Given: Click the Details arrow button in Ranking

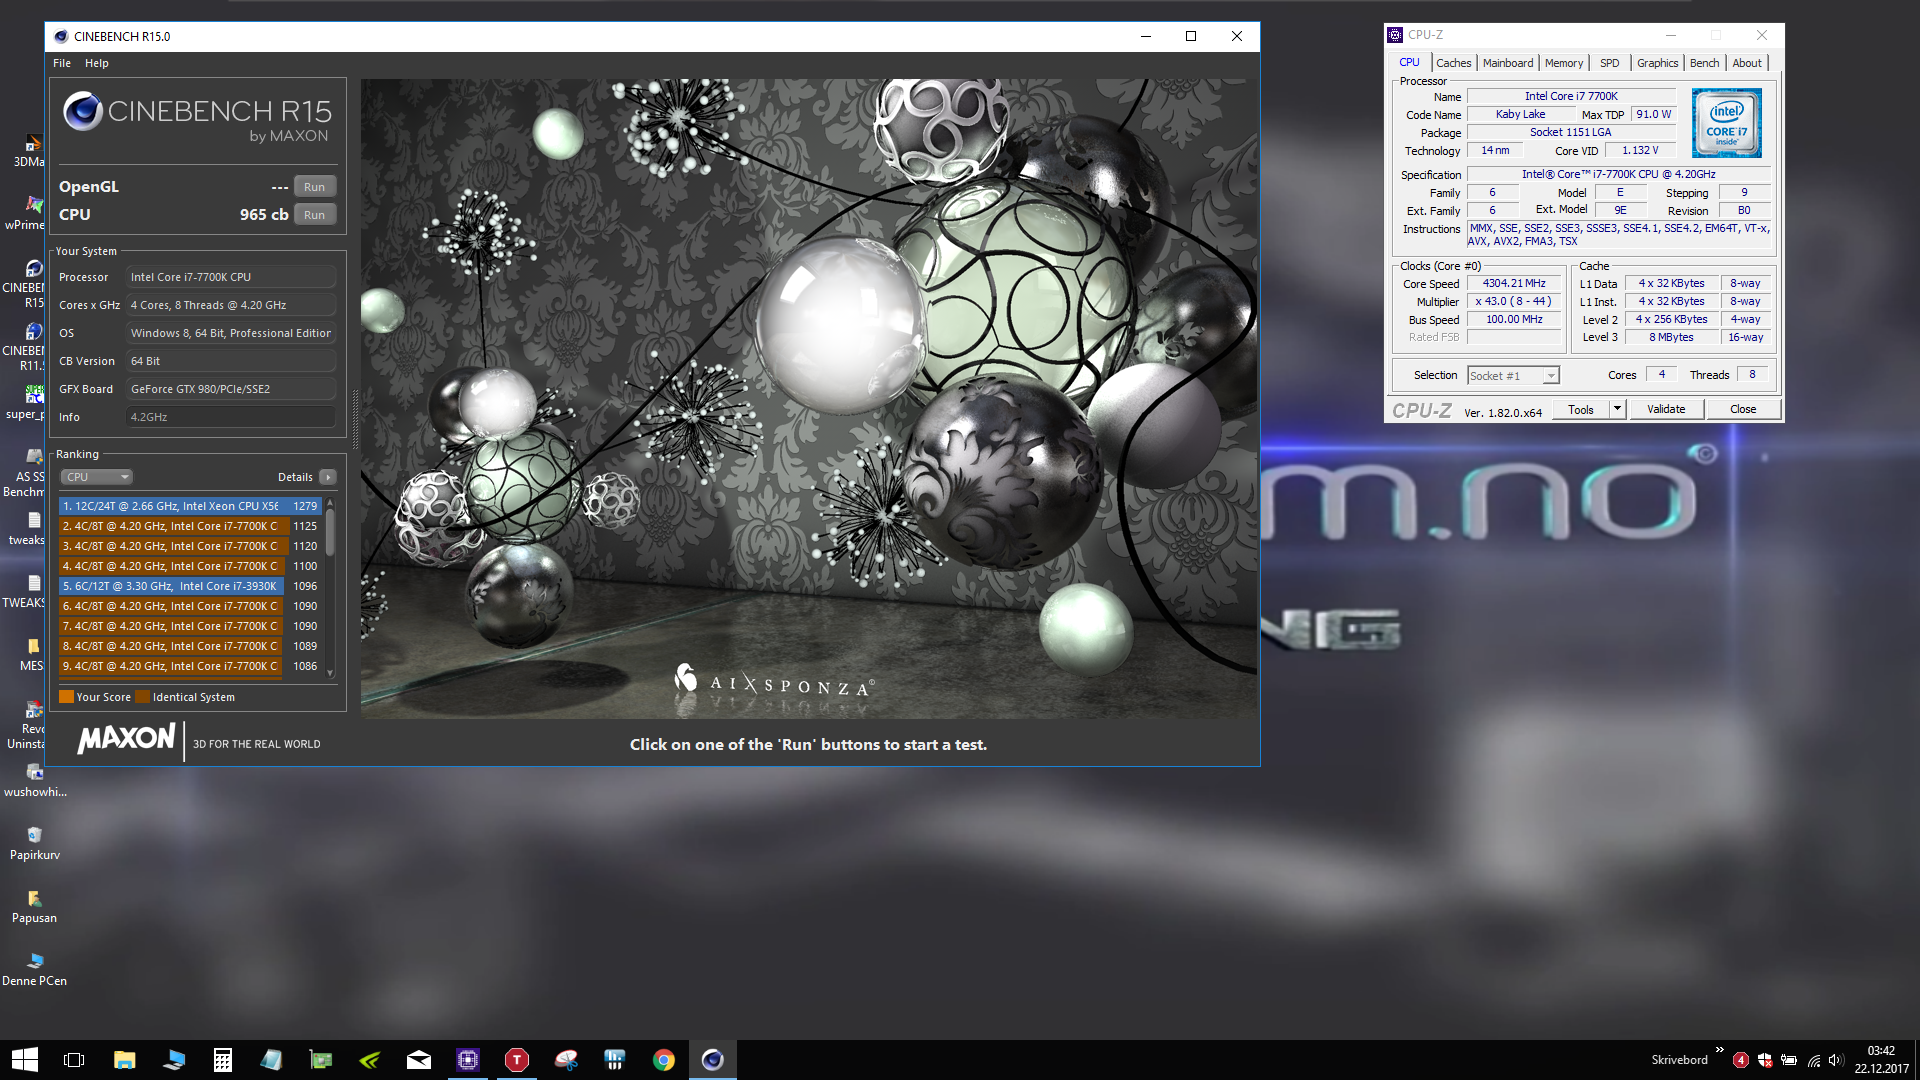Looking at the screenshot, I should point(328,477).
